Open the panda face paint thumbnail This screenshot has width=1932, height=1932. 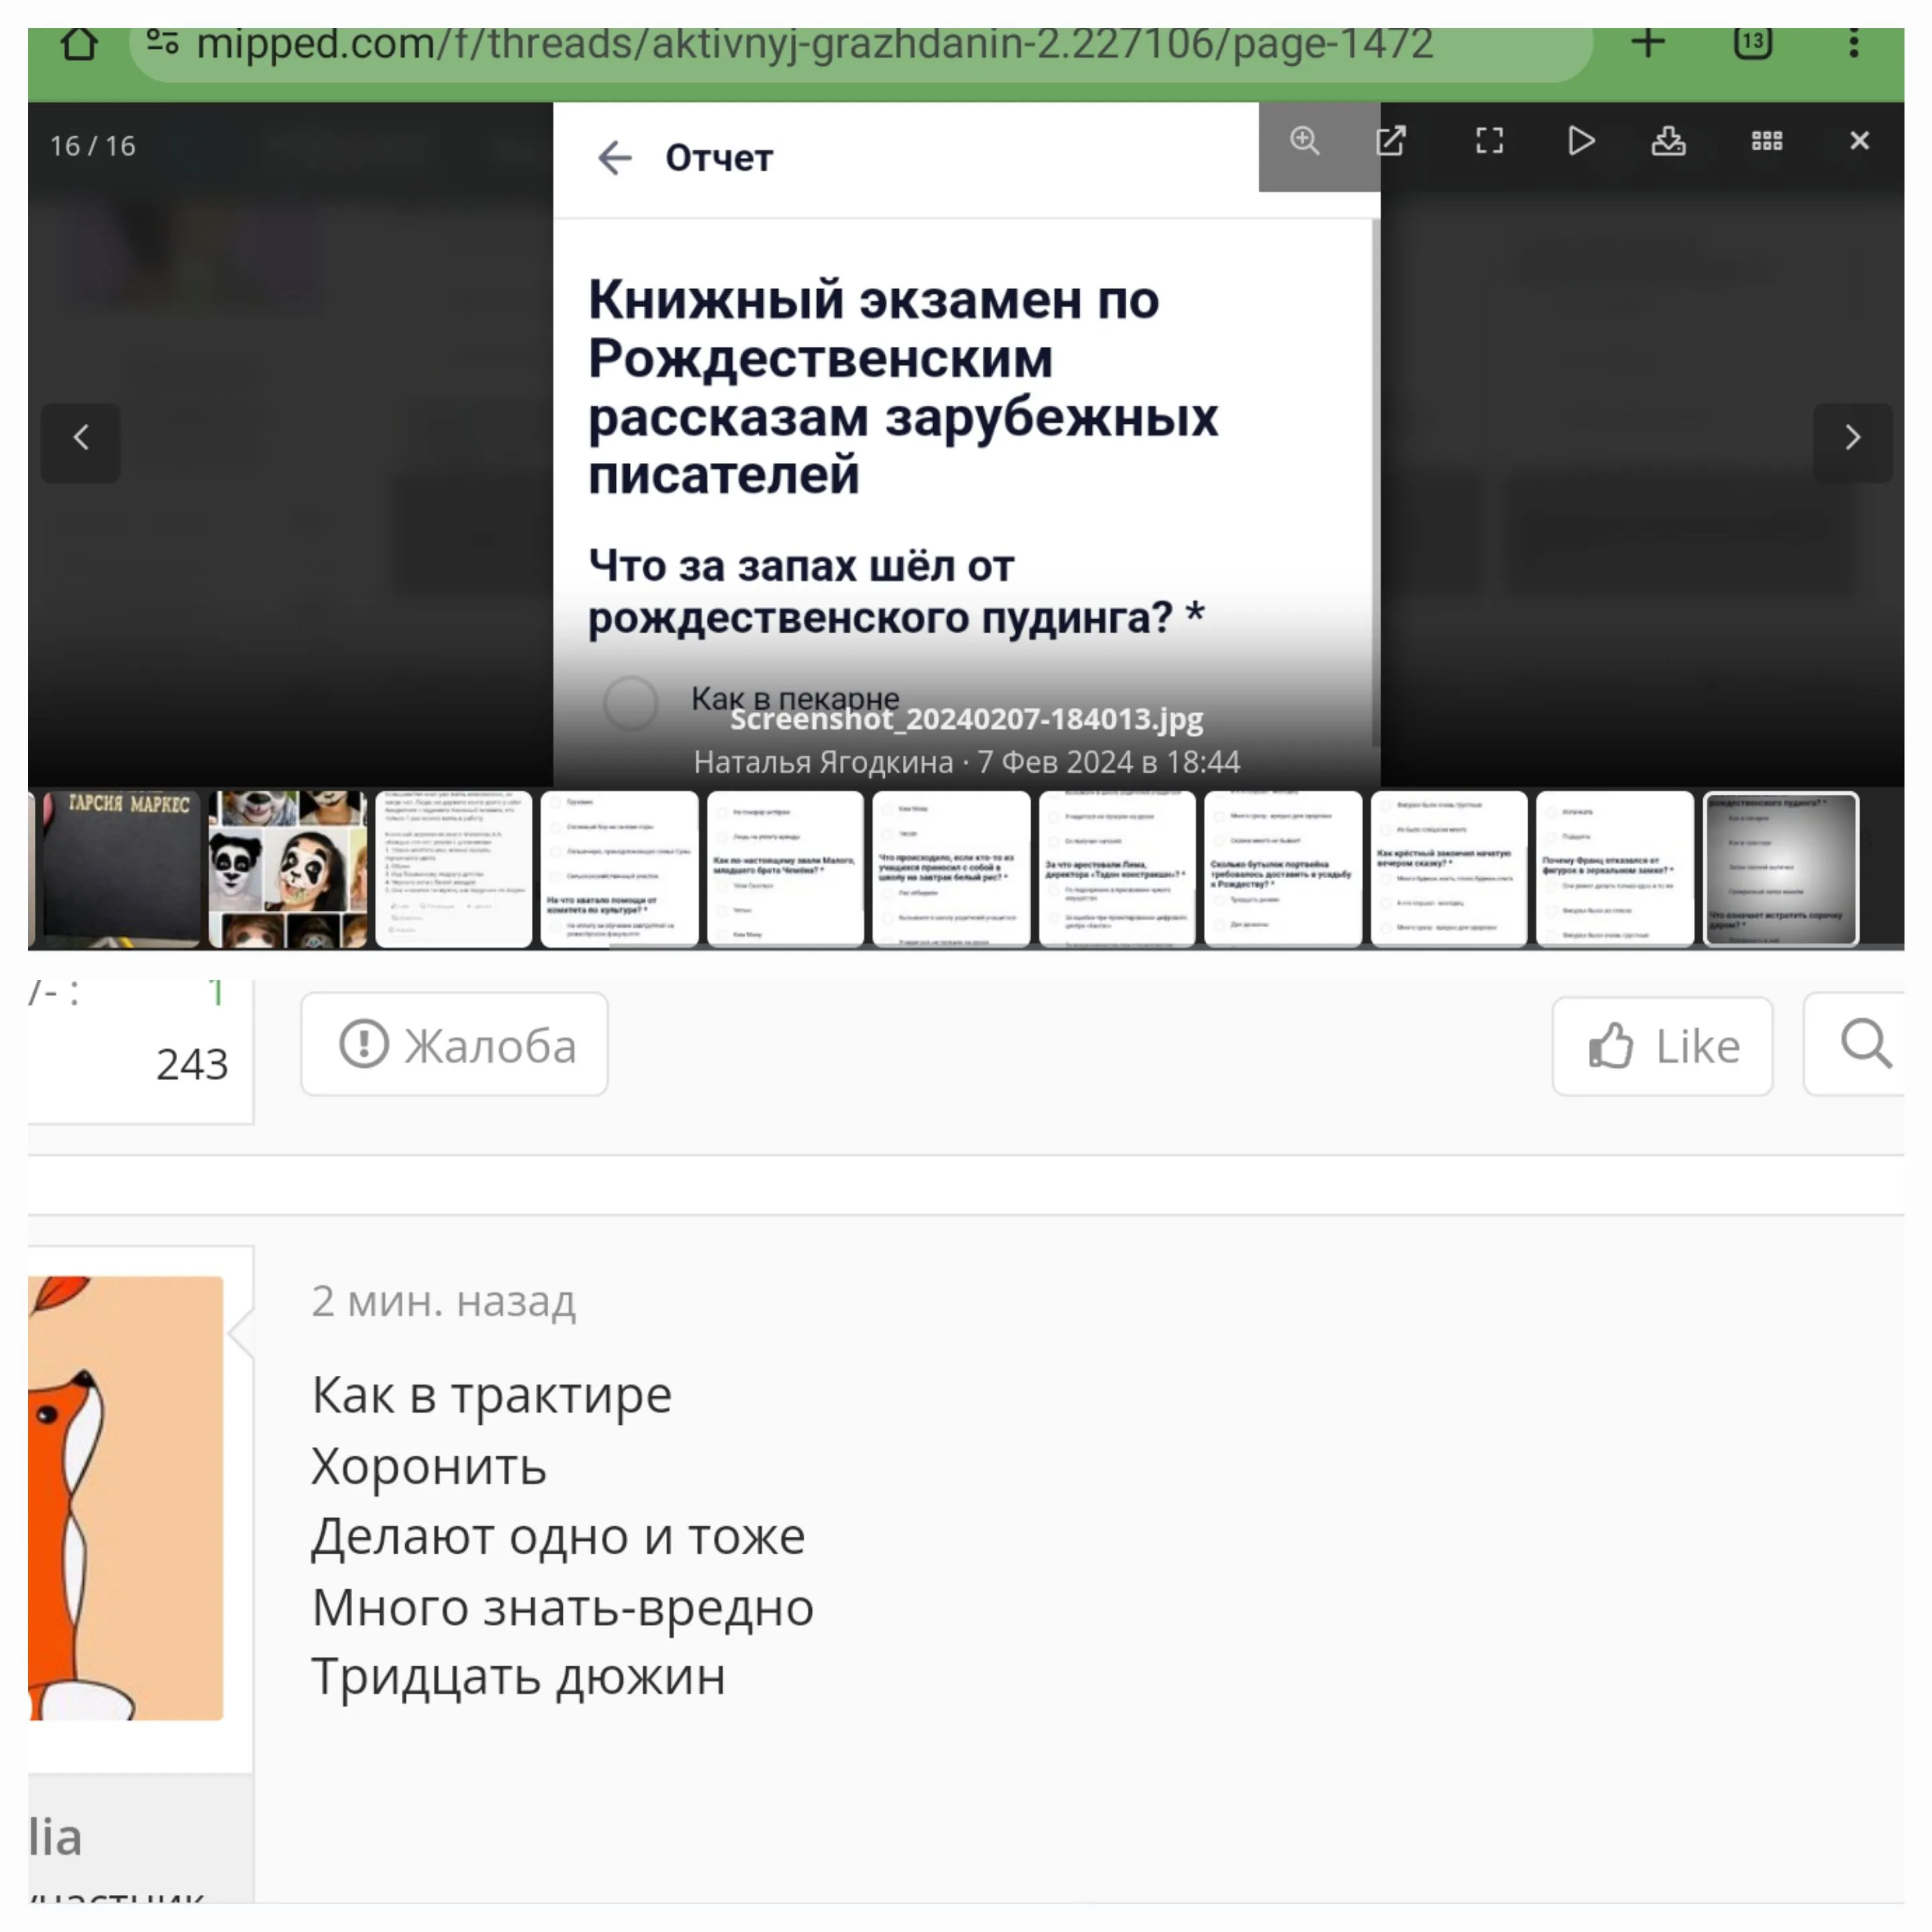pyautogui.click(x=288, y=868)
